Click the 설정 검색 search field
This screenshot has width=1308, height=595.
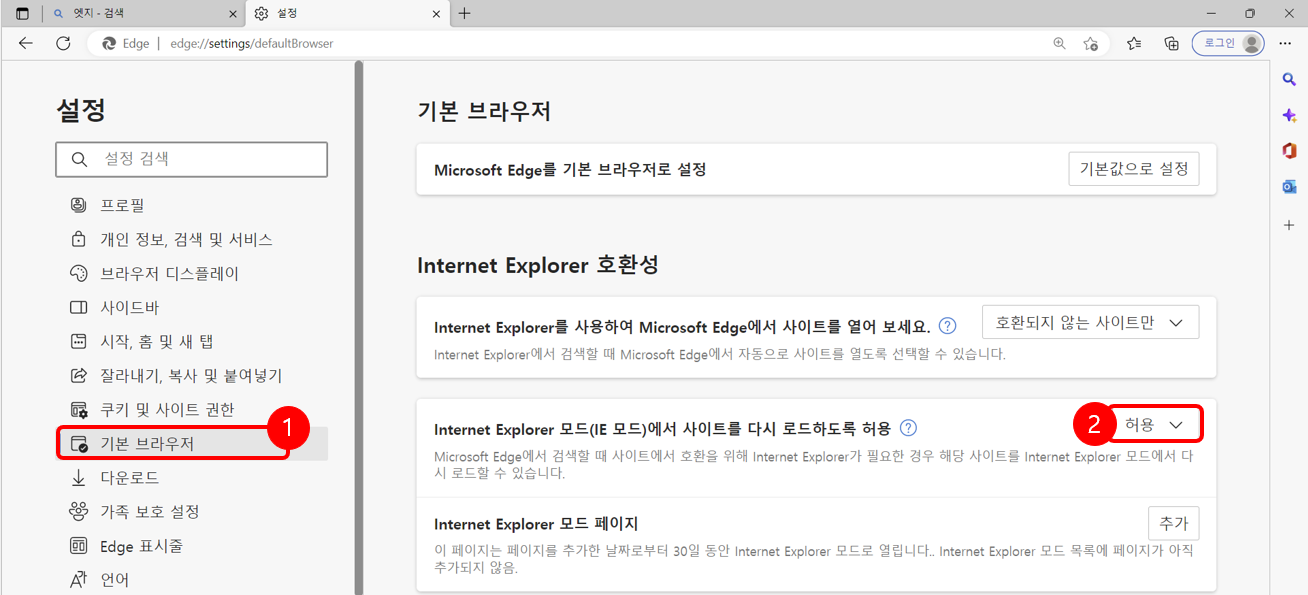192,159
